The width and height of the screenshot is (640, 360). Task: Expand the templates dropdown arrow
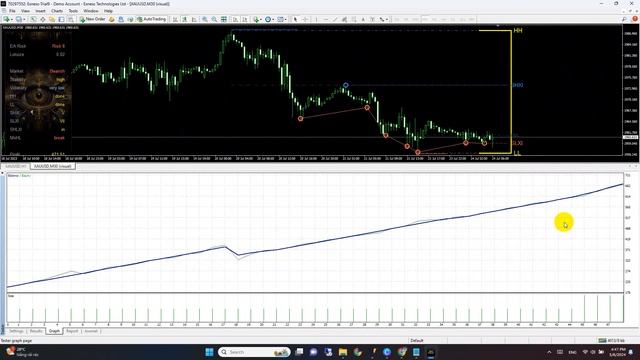click(286, 19)
